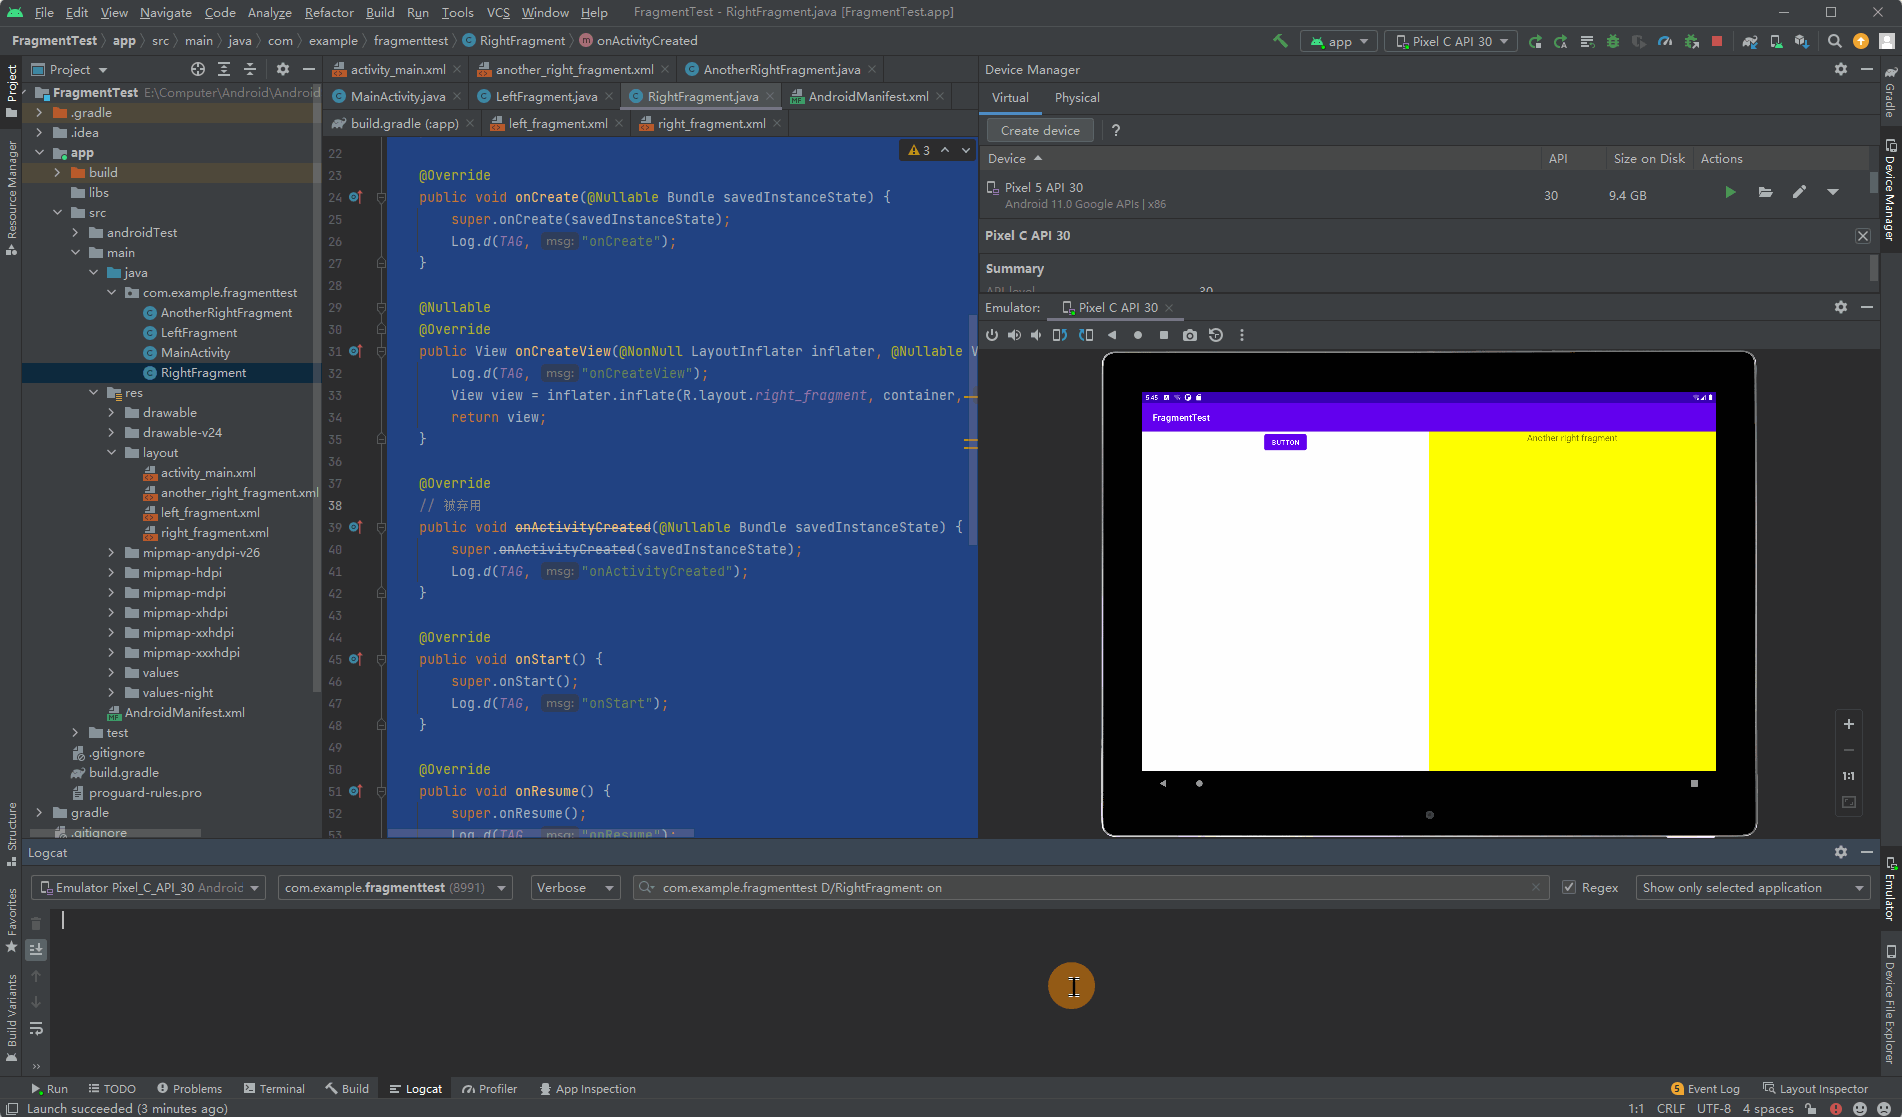Screen dimensions: 1902x1117
Task: Open the Event Log
Action: (1705, 1089)
